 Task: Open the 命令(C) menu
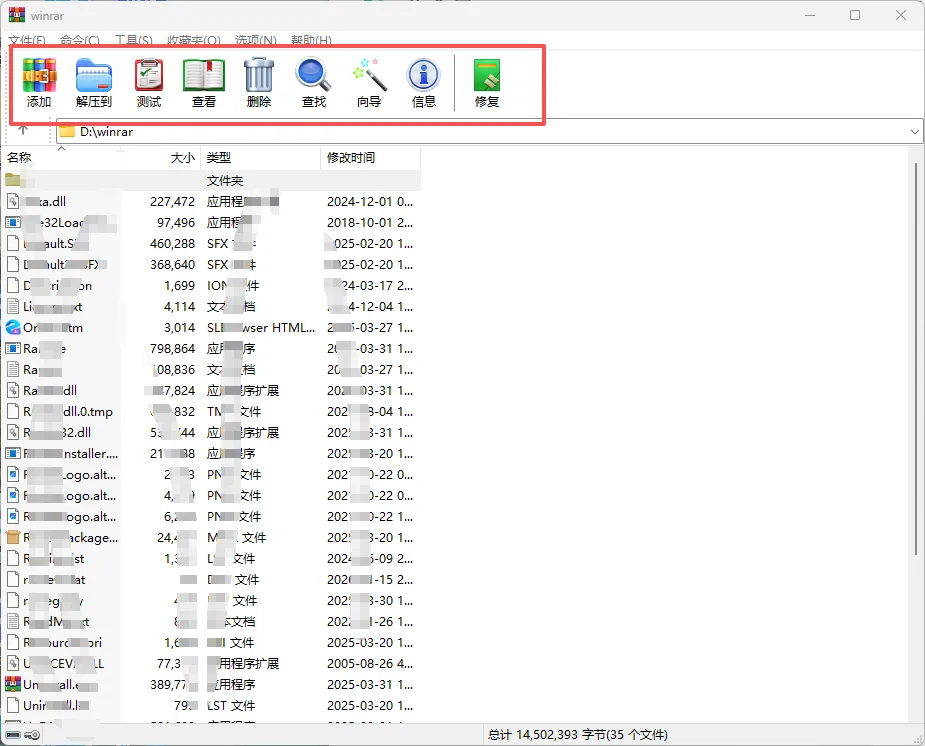pos(80,40)
